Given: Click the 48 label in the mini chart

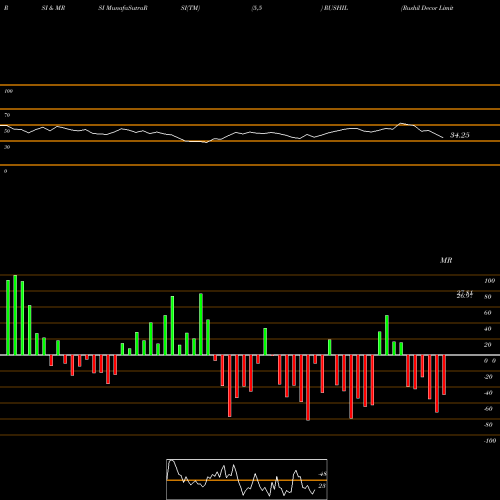Looking at the screenshot, I should click(x=322, y=474).
